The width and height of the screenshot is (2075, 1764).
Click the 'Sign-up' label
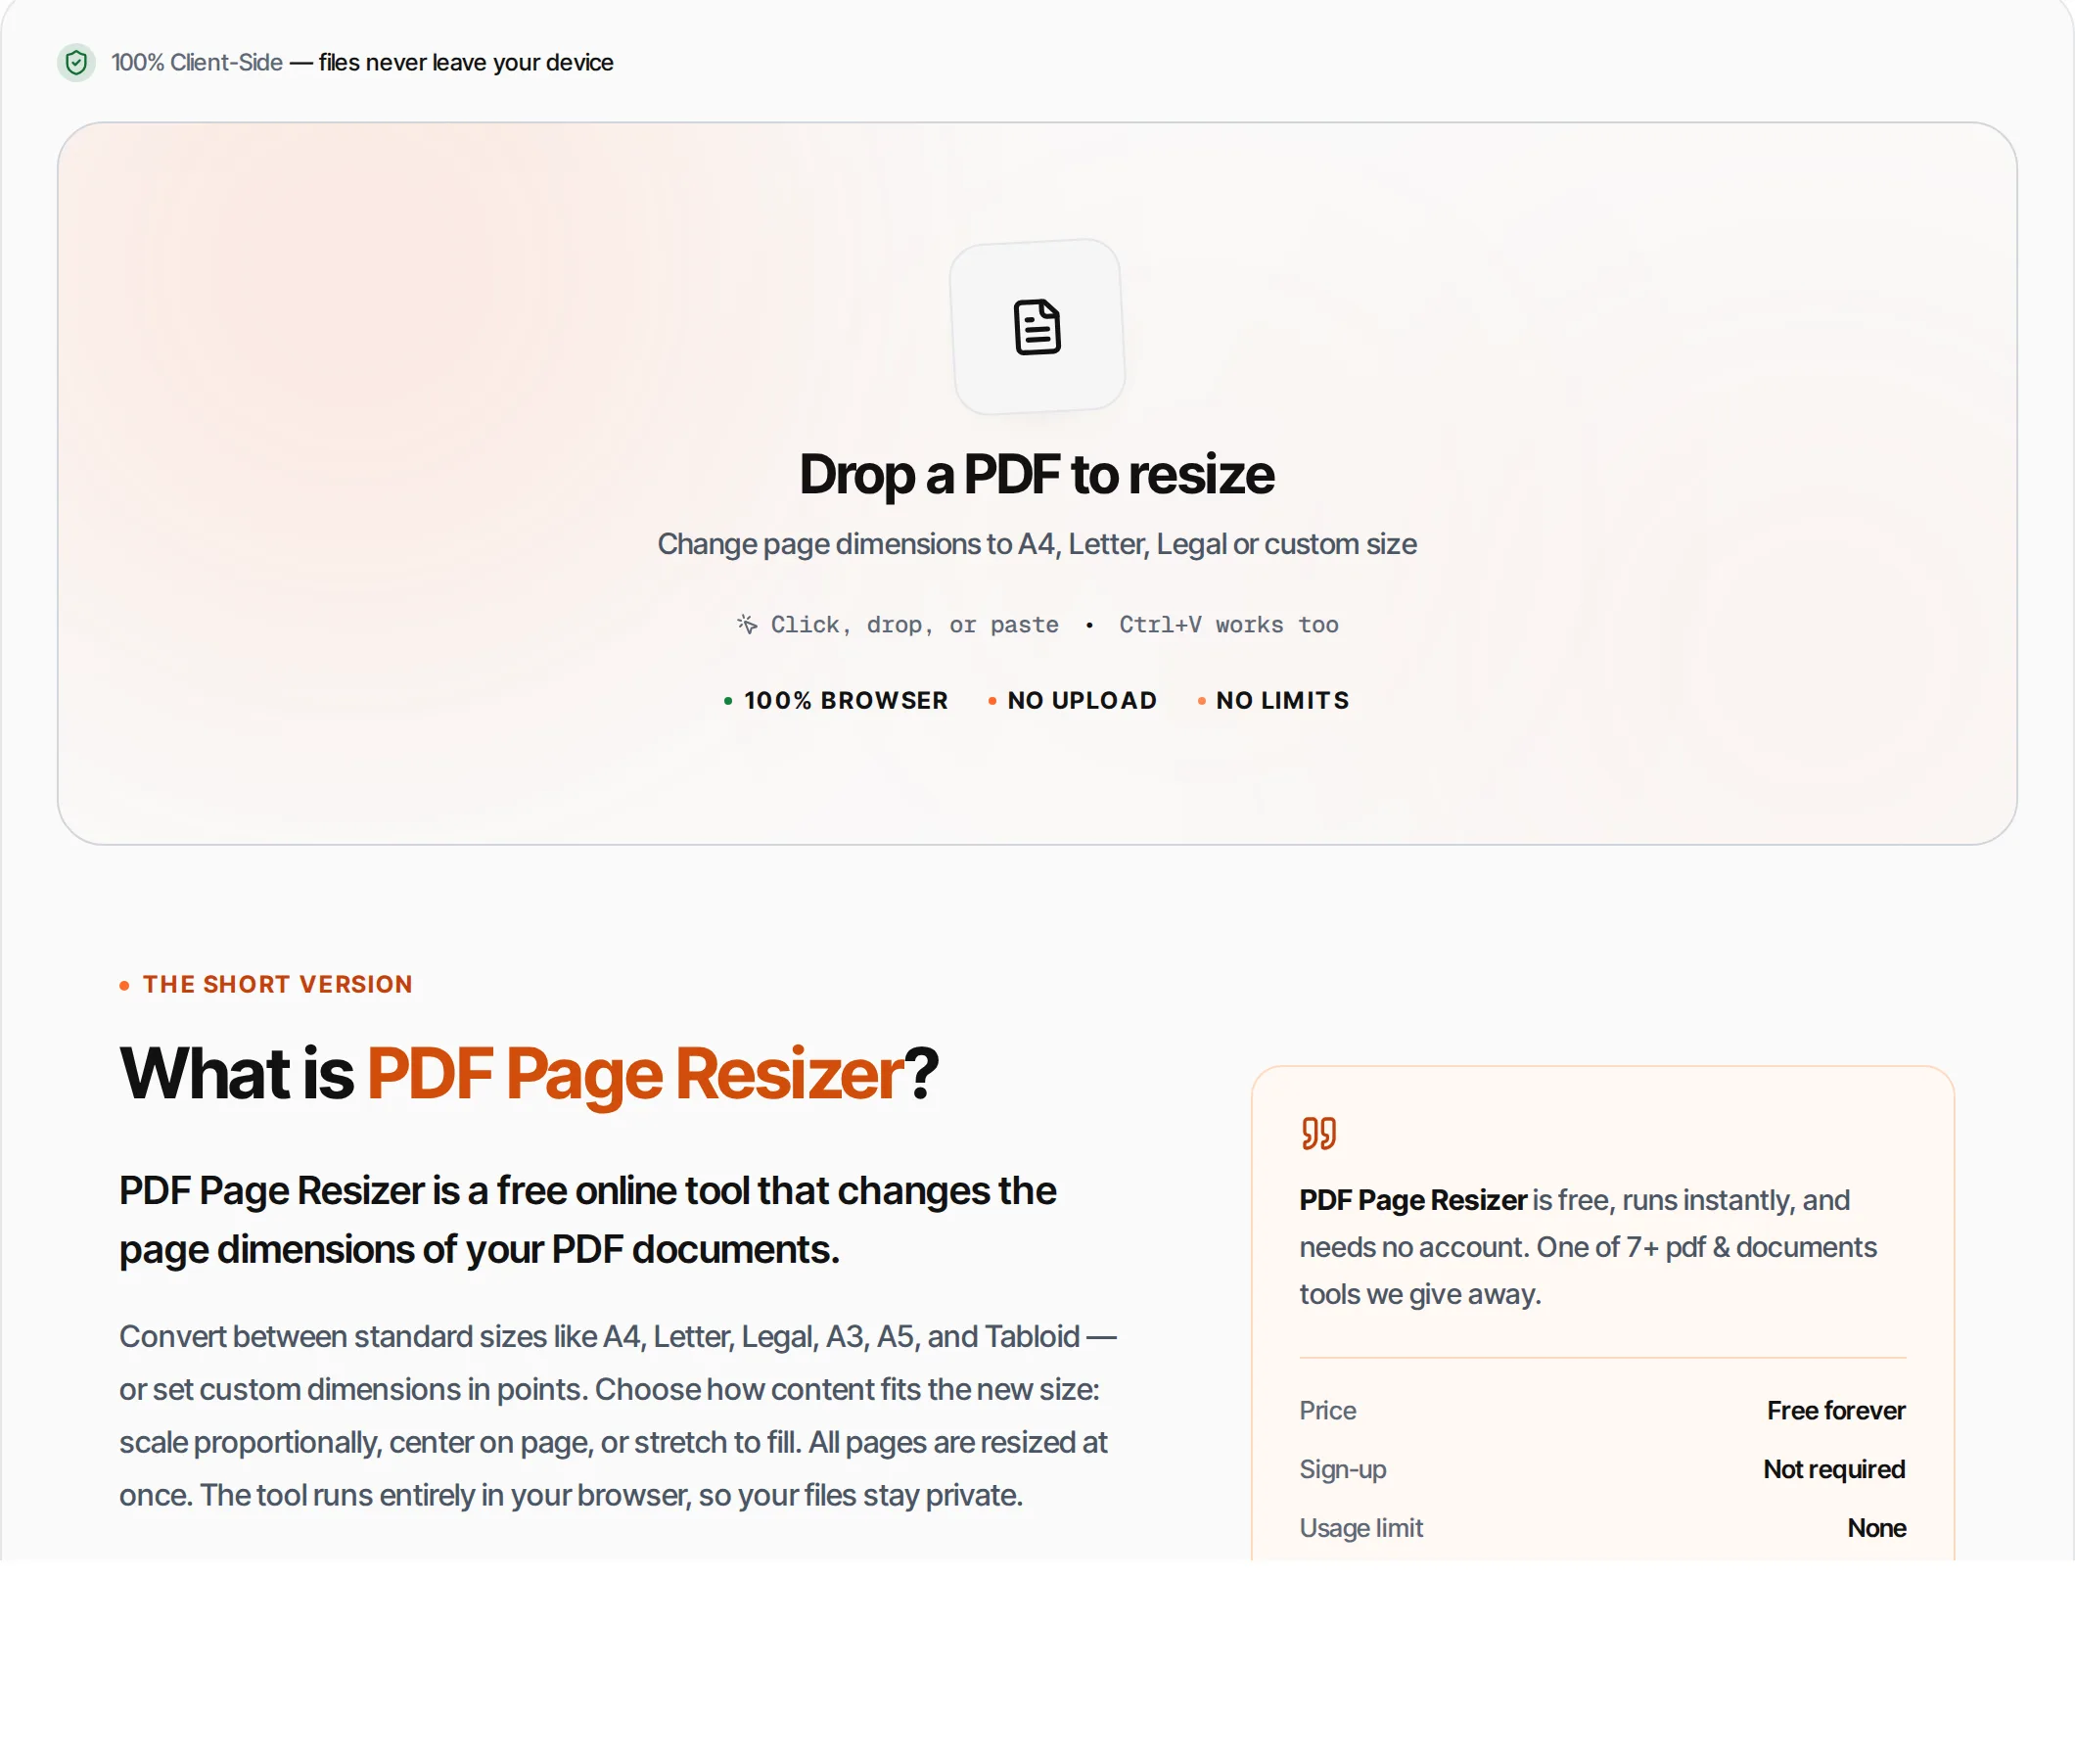coord(1343,1470)
